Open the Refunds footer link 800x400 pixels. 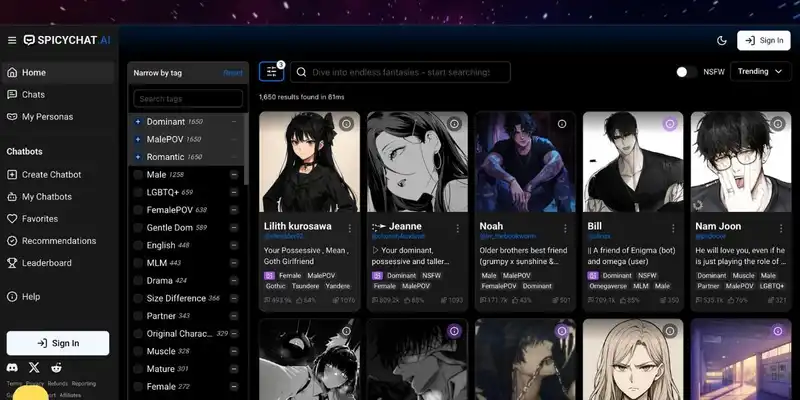(58, 384)
